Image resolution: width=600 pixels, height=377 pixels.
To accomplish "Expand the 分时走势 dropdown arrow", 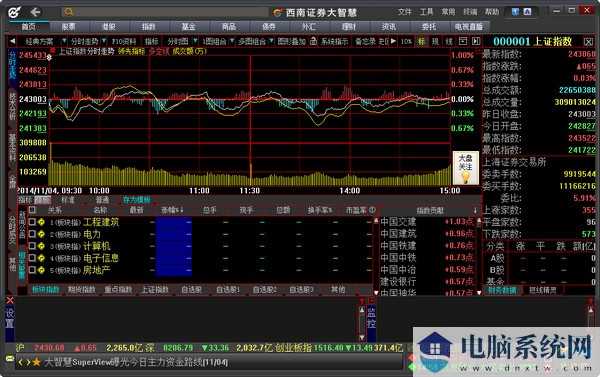I will 104,41.
